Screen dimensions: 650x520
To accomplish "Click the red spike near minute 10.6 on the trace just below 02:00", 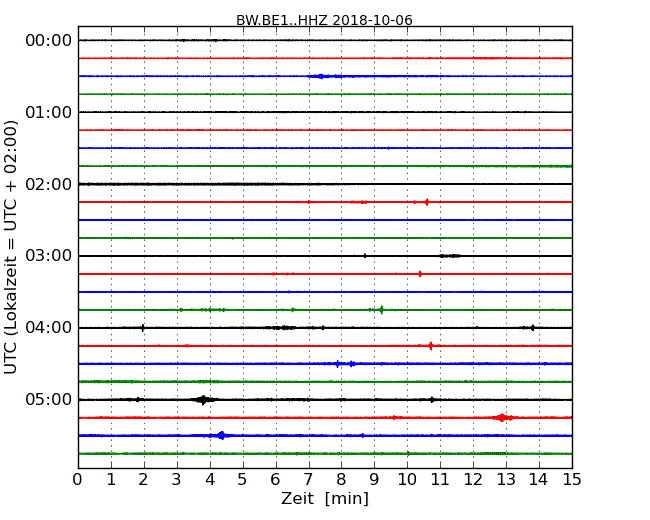I will pyautogui.click(x=427, y=202).
